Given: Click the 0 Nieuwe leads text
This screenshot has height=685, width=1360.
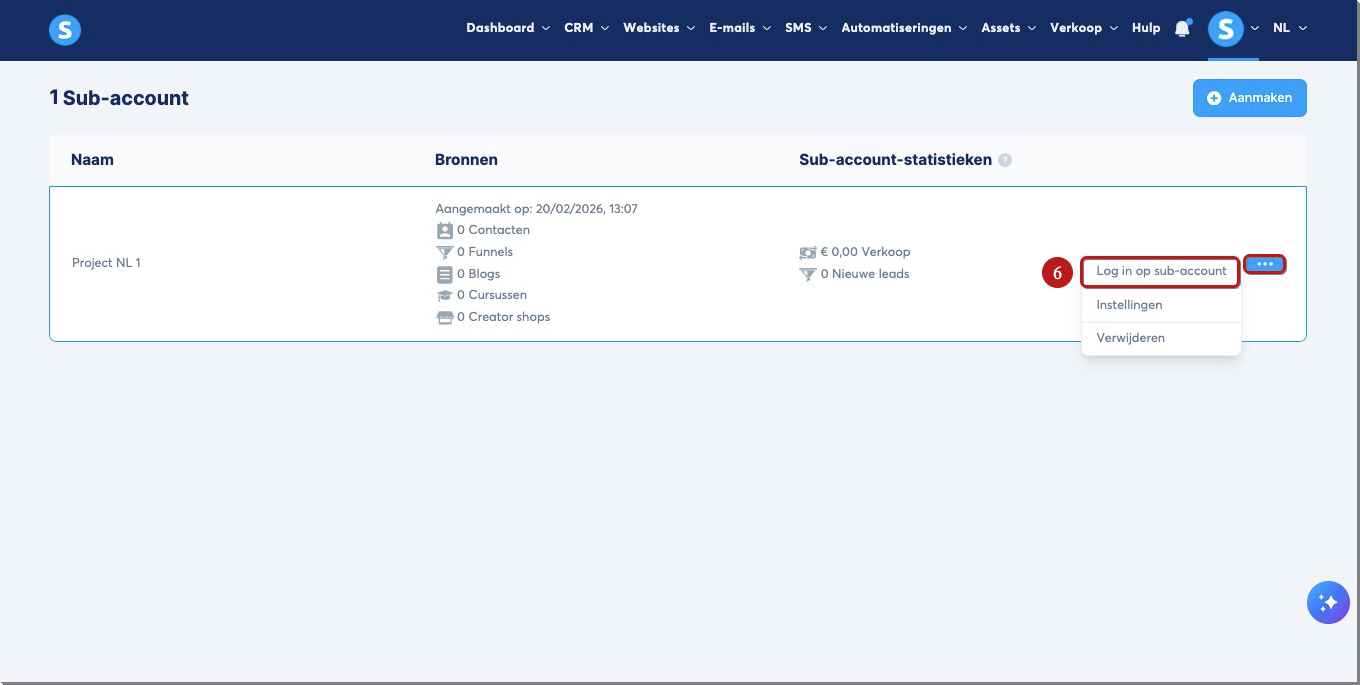Looking at the screenshot, I should (865, 274).
